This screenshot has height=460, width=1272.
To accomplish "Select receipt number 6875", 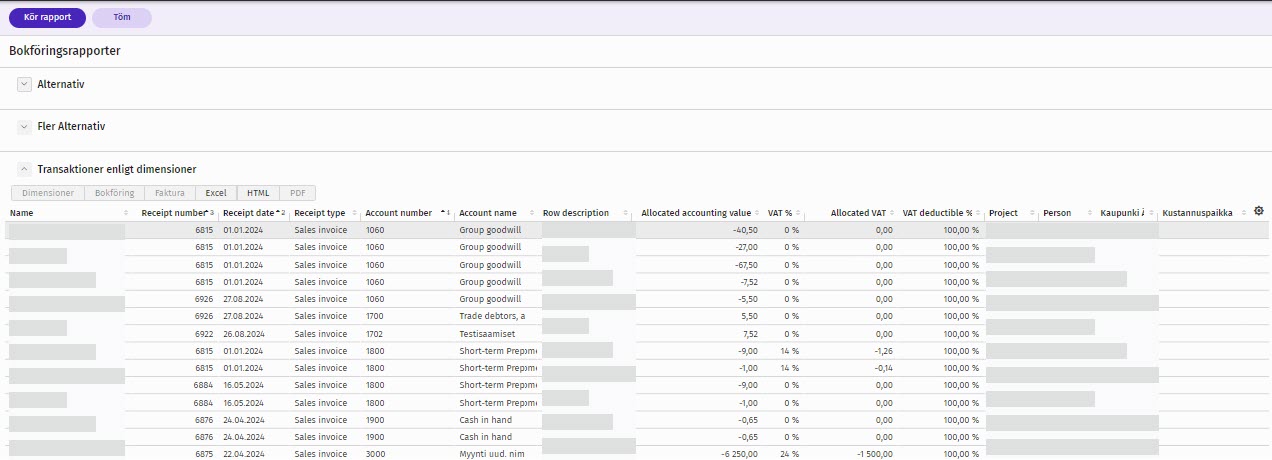I will (x=204, y=454).
